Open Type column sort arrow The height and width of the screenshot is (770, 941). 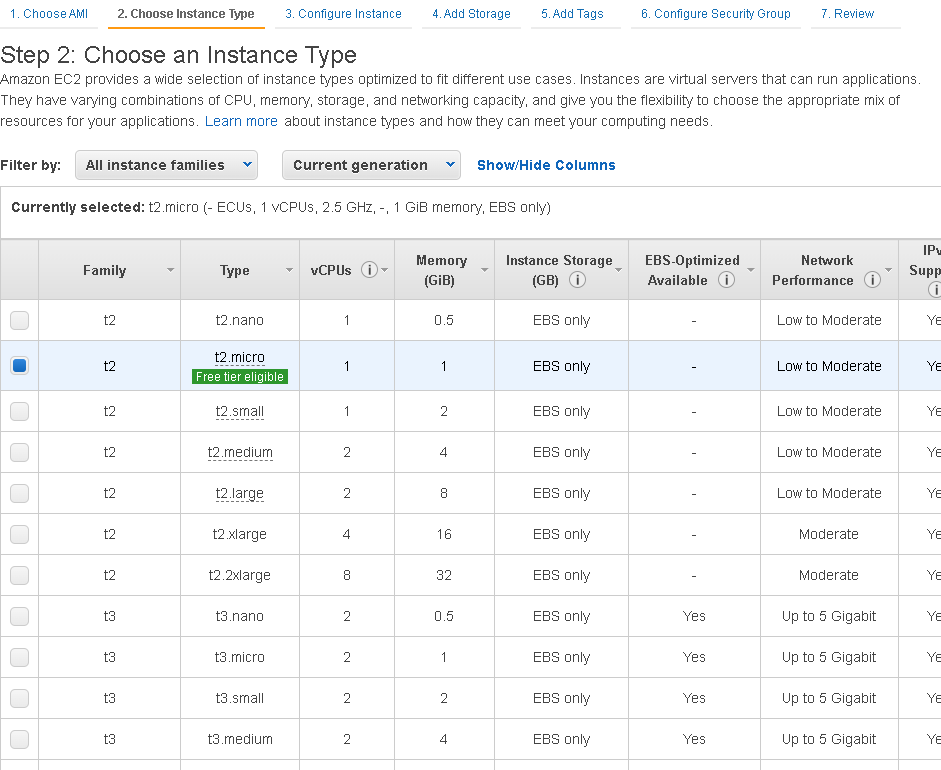(289, 270)
